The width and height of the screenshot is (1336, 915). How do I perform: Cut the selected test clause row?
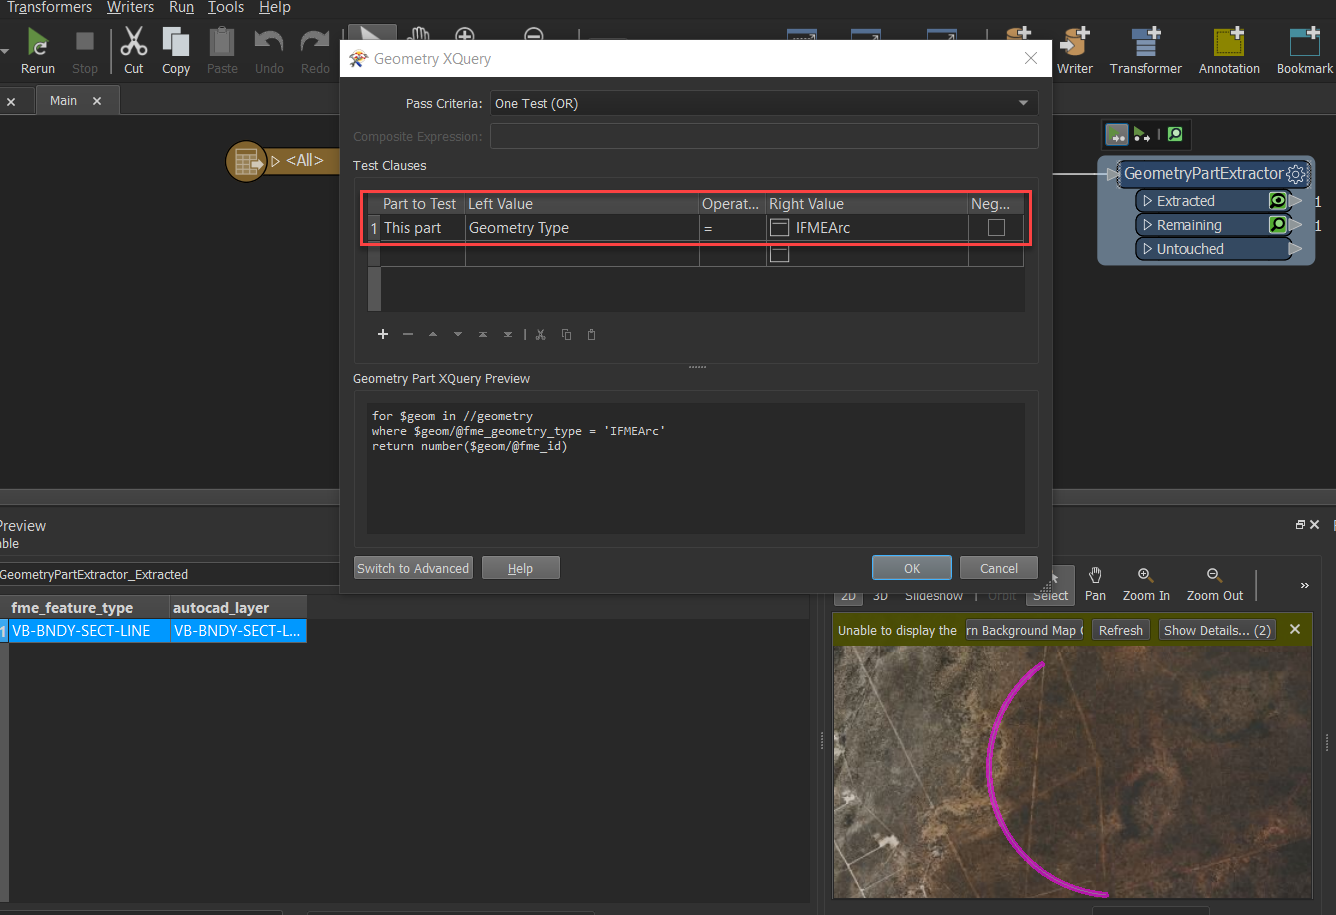540,334
